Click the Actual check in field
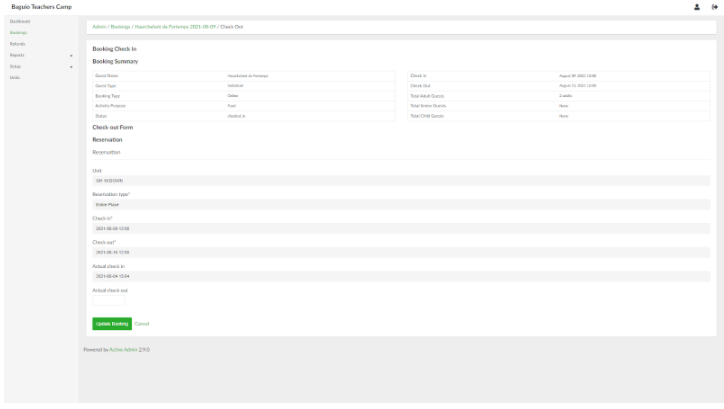 [x=400, y=276]
